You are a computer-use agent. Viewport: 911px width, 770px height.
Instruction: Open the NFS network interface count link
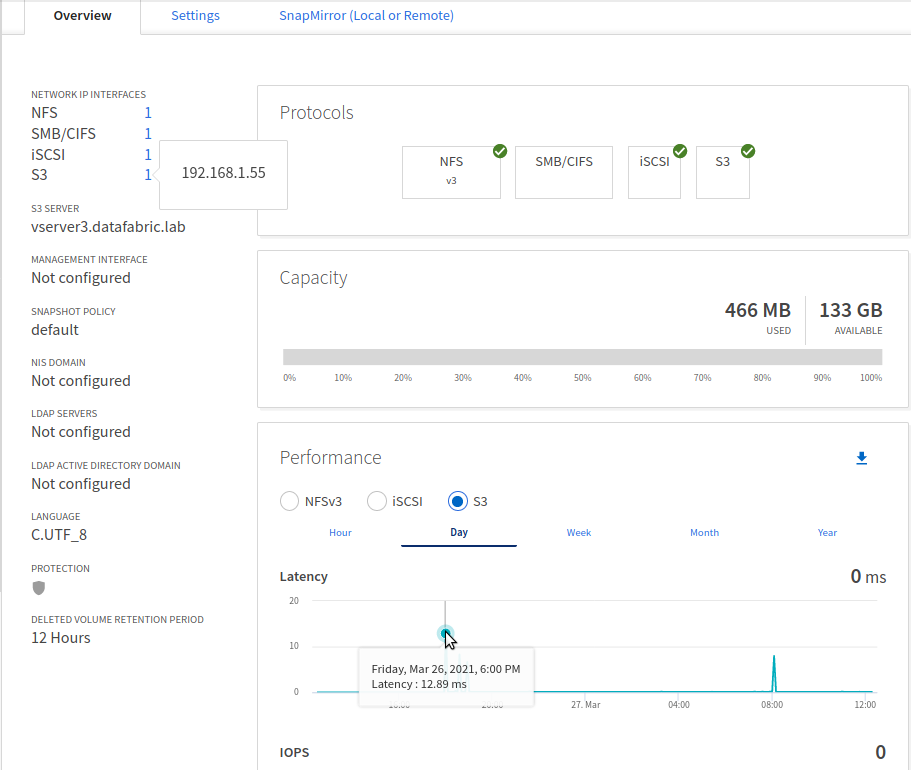pyautogui.click(x=148, y=113)
